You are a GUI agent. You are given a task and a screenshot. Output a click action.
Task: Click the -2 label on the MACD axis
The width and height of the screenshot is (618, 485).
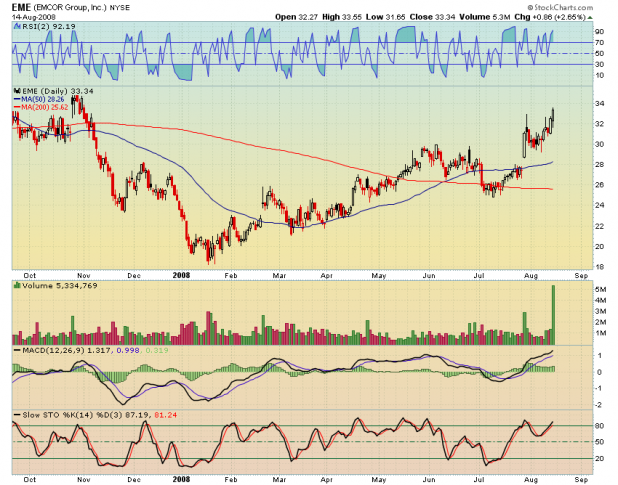pyautogui.click(x=598, y=405)
